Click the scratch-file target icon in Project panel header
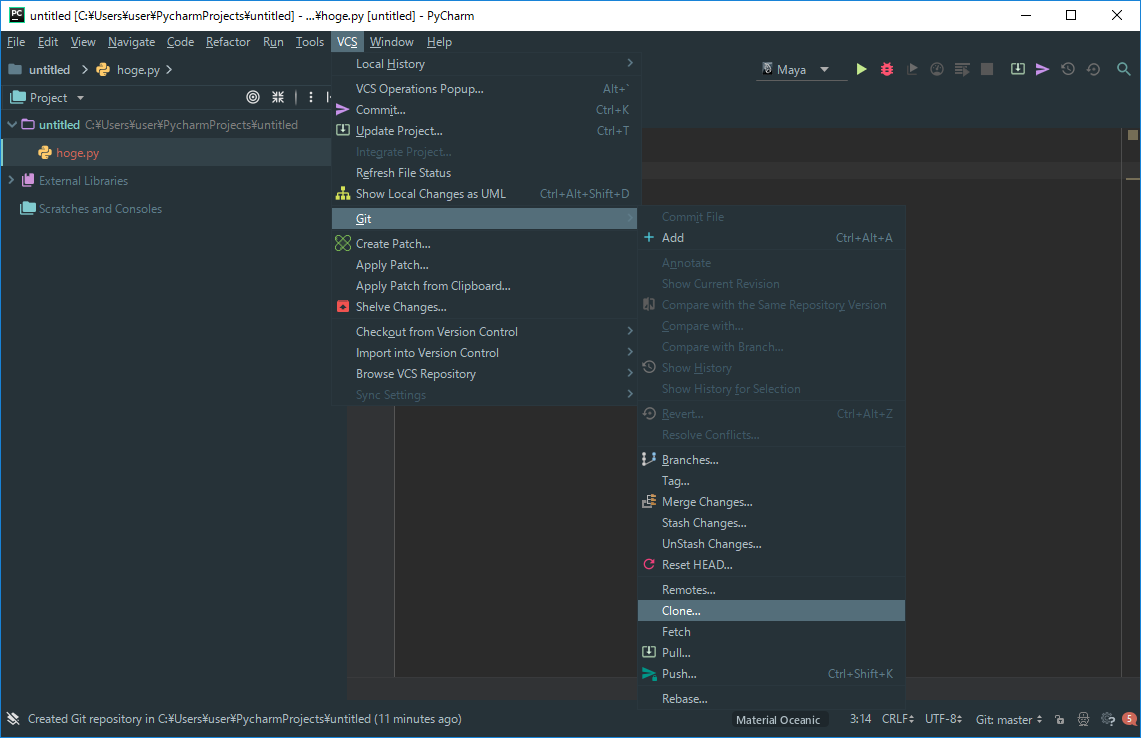1141x738 pixels. coord(253,97)
